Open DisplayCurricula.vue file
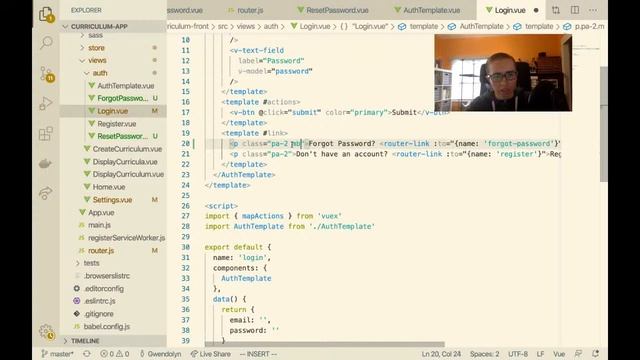Viewport: 640px width, 360px height. coord(125,162)
